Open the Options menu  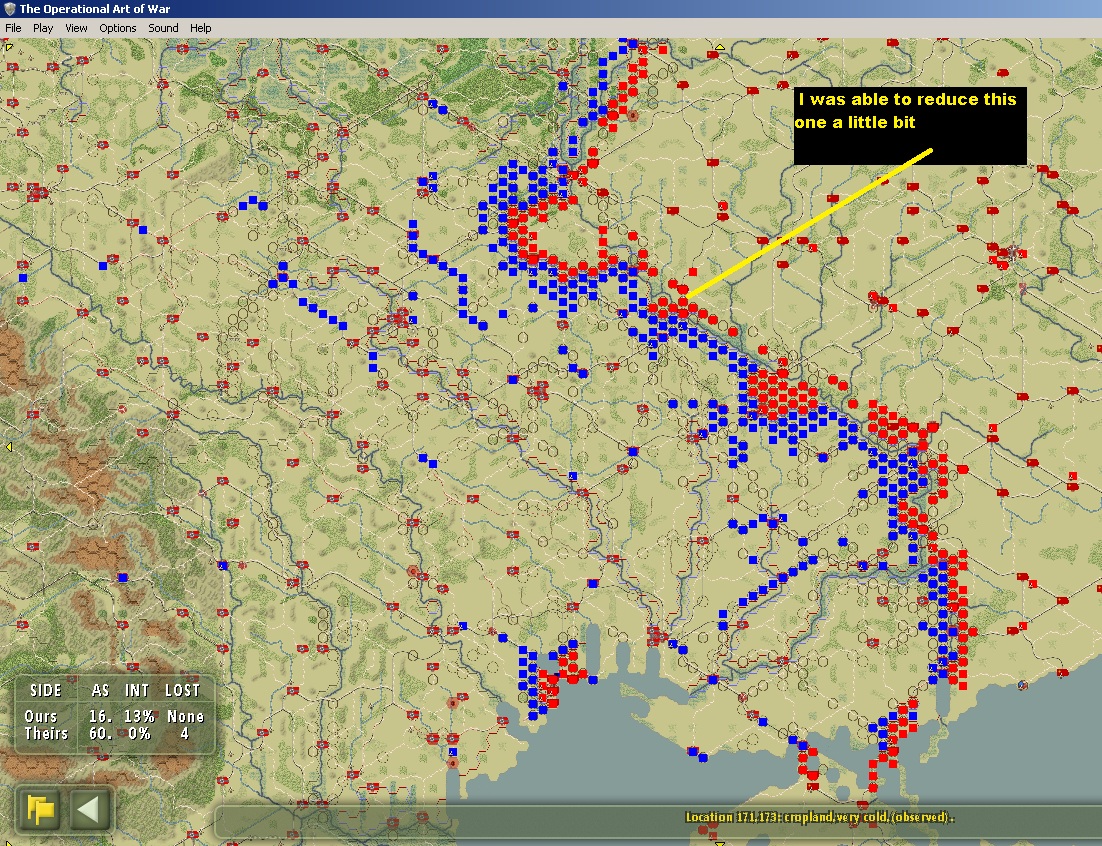tap(117, 28)
